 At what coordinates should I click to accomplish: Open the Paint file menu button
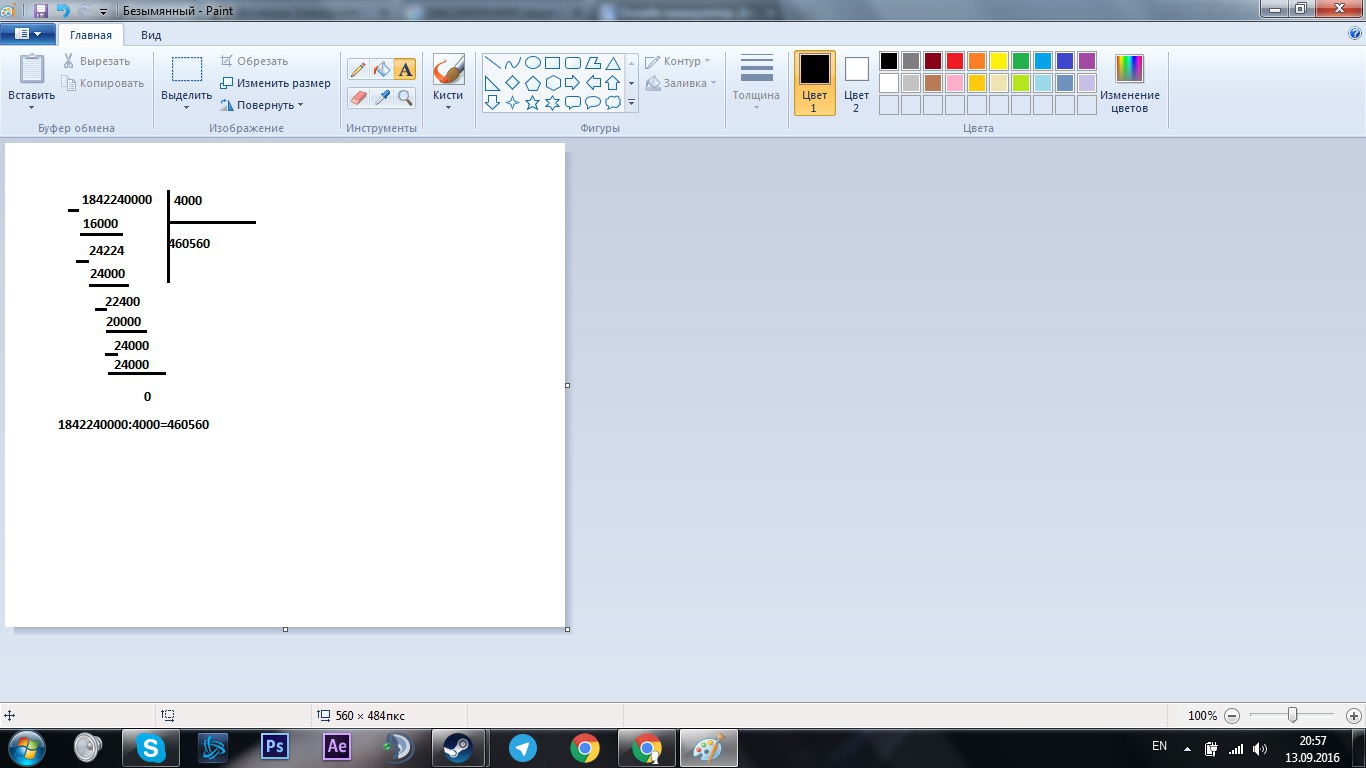[27, 34]
